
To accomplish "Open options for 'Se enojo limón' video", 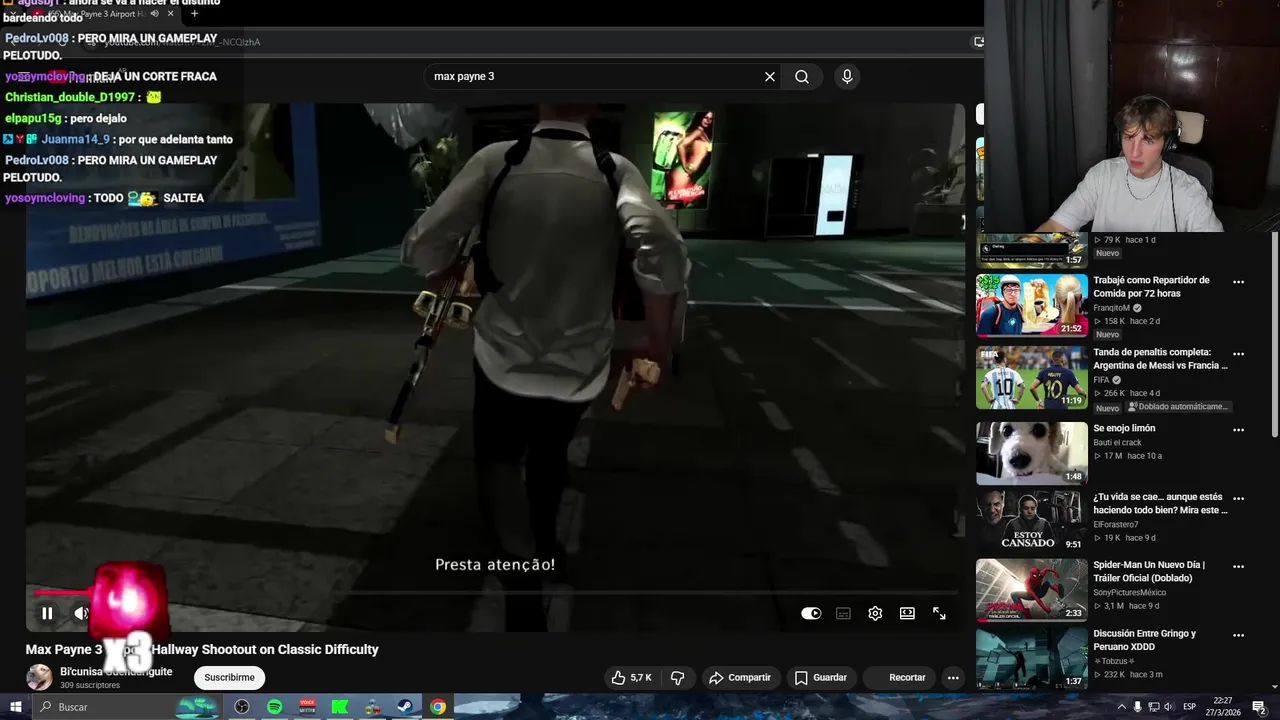I will 1238,430.
